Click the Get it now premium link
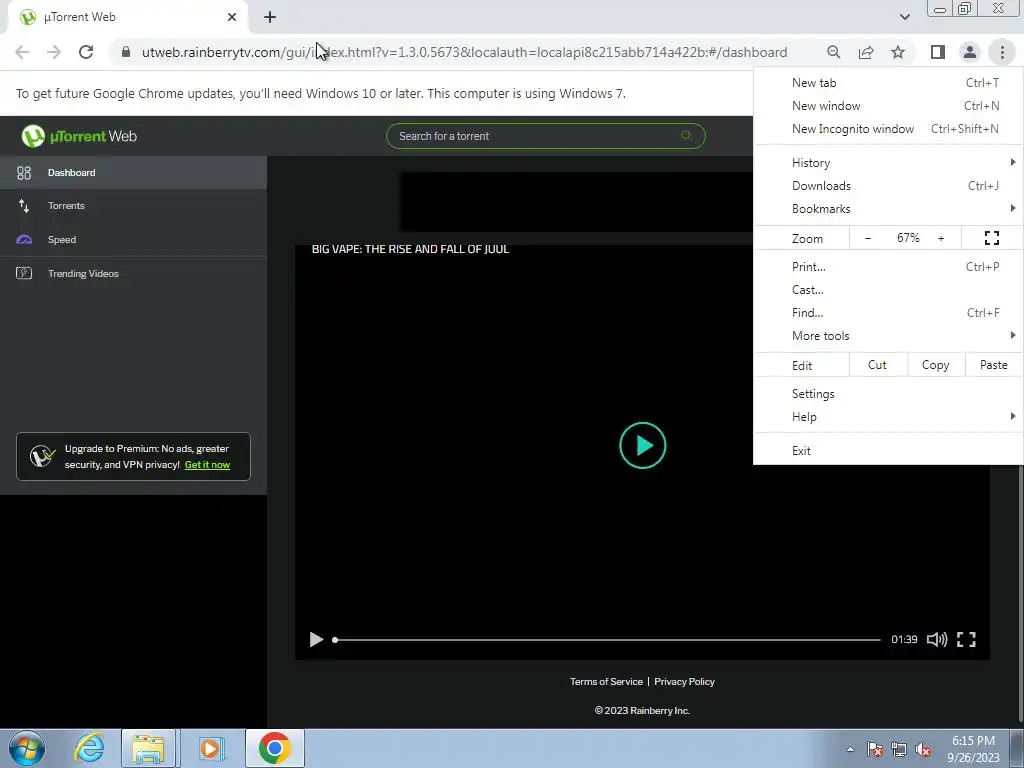The width and height of the screenshot is (1024, 768). (207, 465)
